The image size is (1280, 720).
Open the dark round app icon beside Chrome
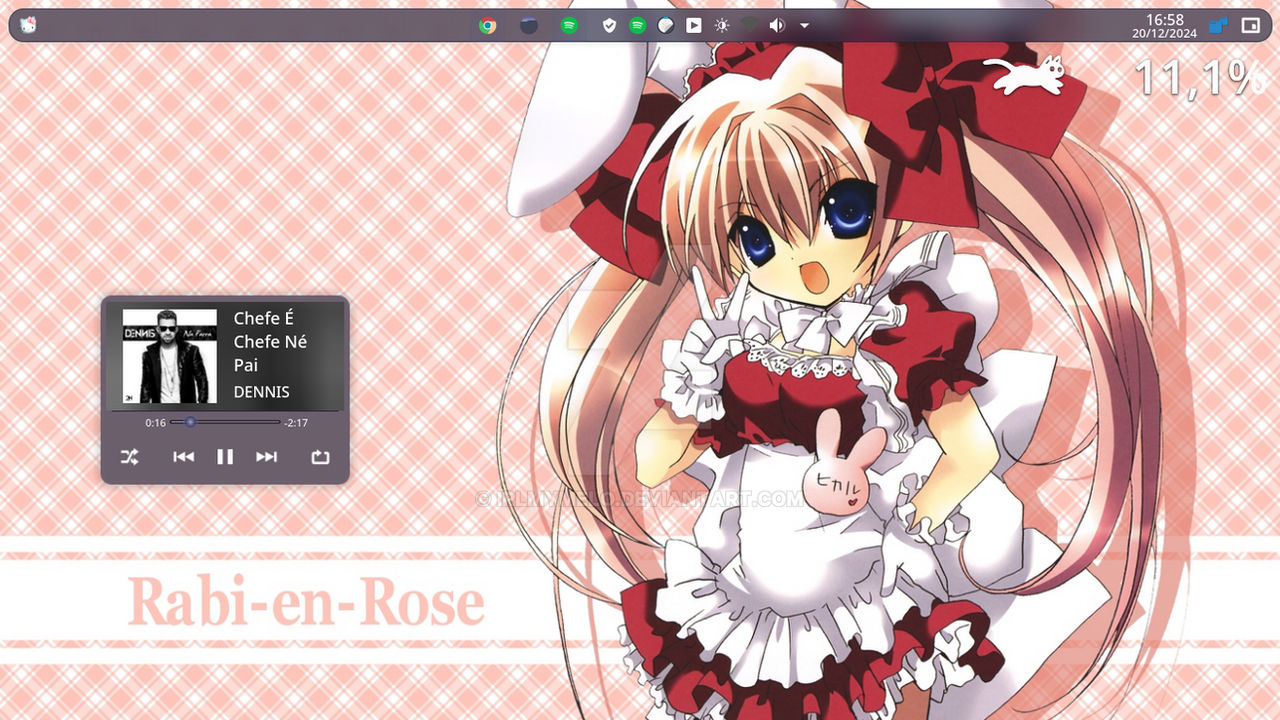pos(529,26)
